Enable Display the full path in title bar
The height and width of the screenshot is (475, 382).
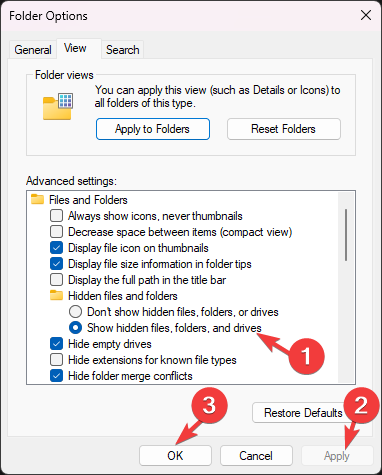click(x=56, y=280)
